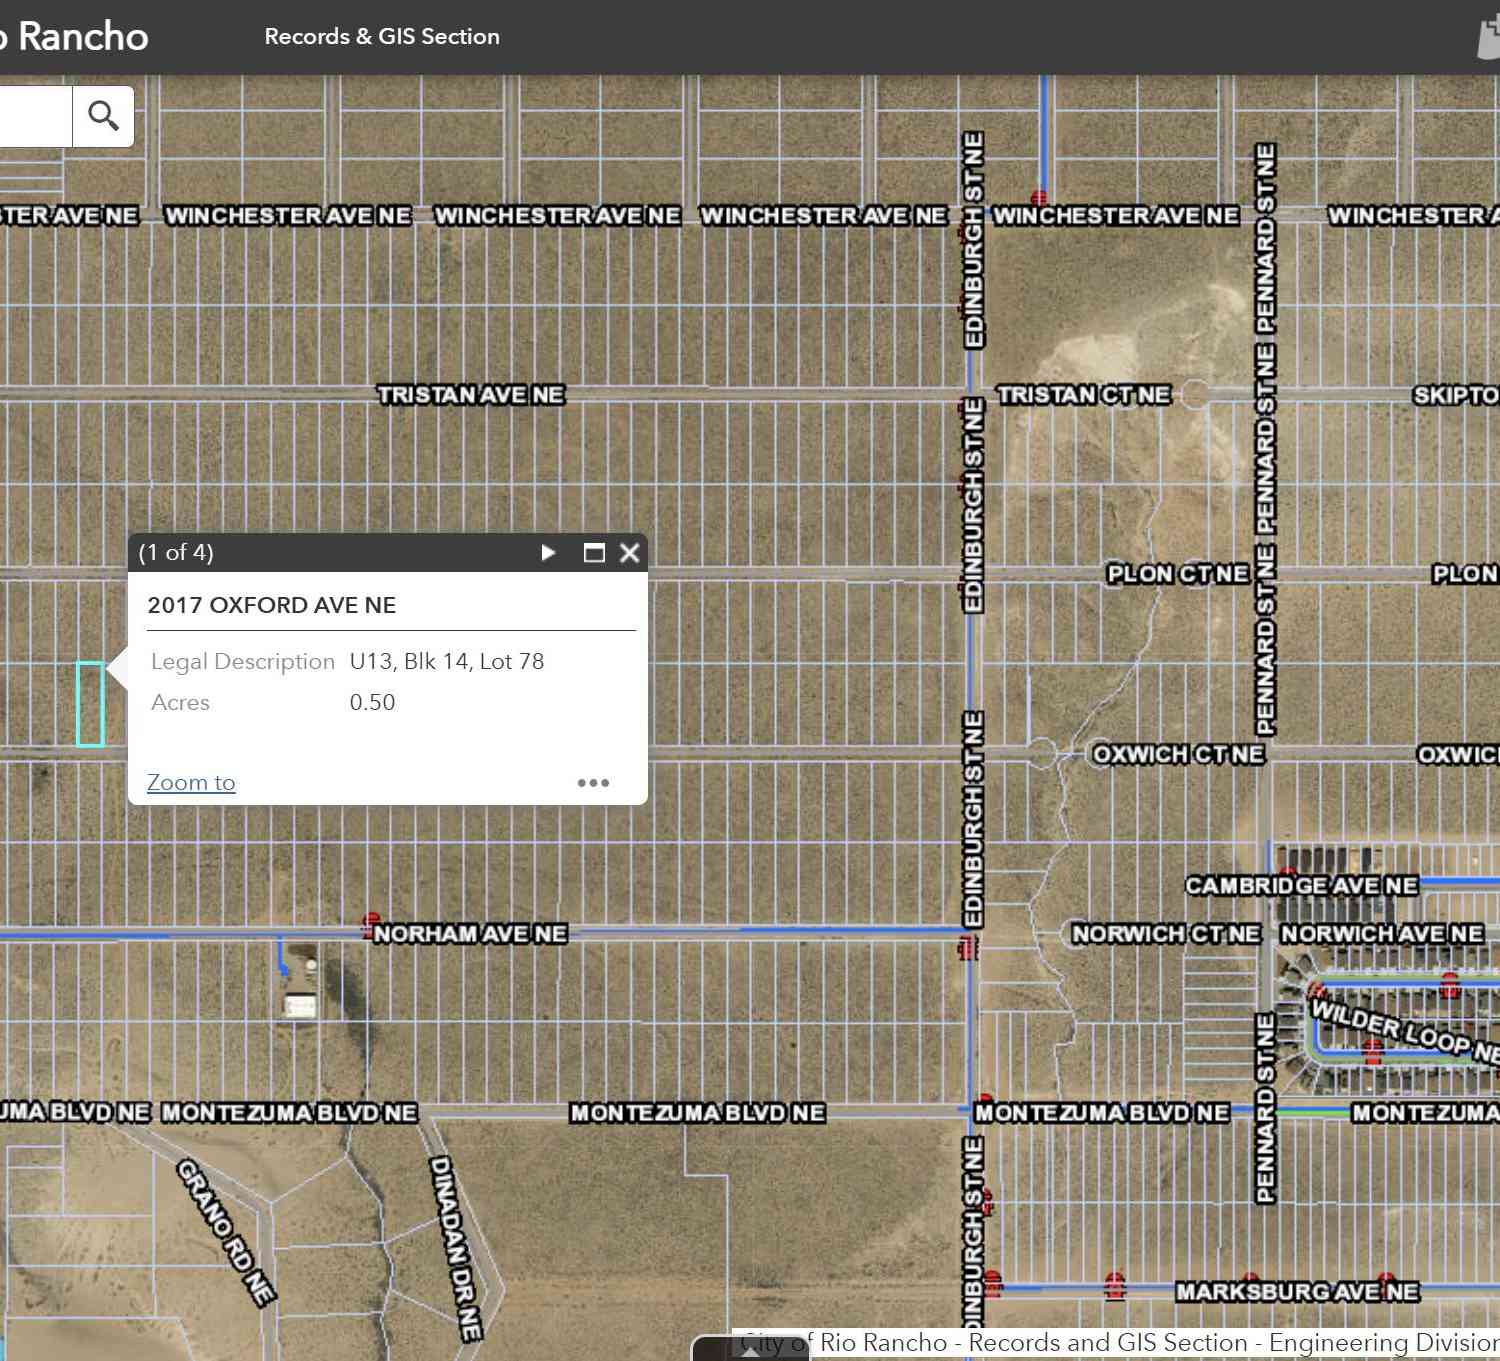Open popup more options ellipsis
This screenshot has height=1361, width=1500.
593,783
